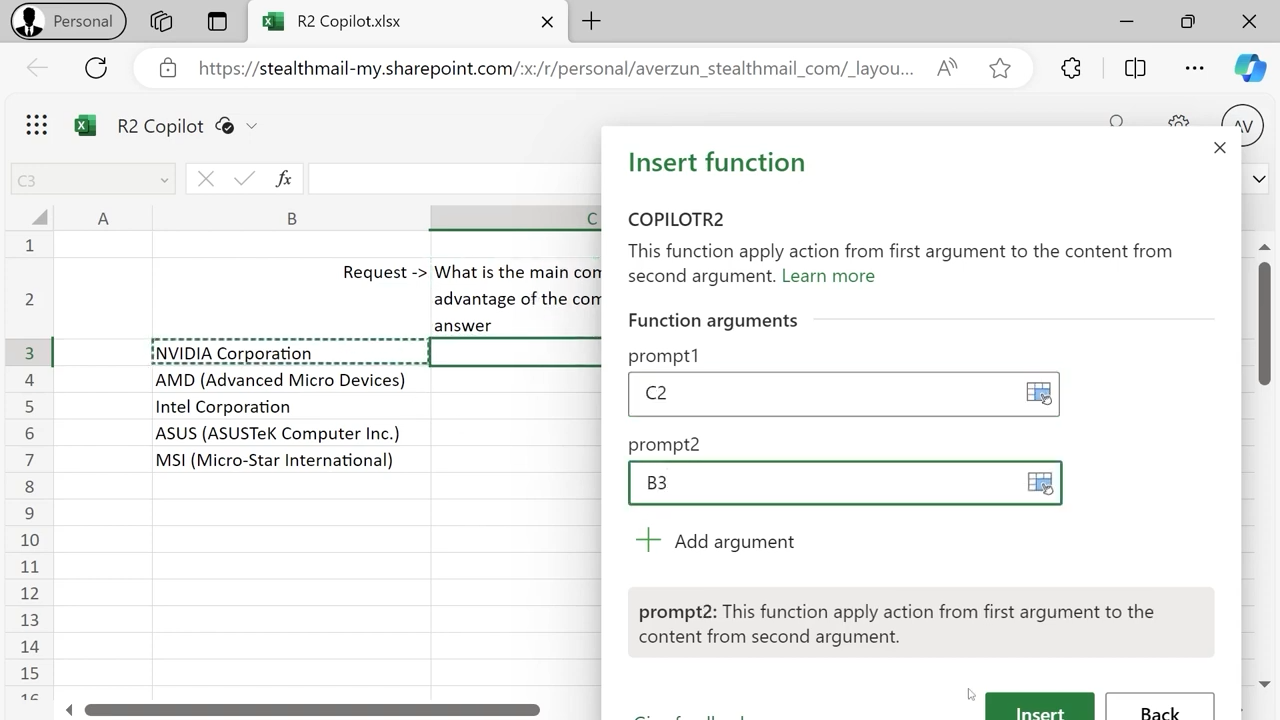Open the tab actions menu icon
This screenshot has height=720, width=1280.
217,21
